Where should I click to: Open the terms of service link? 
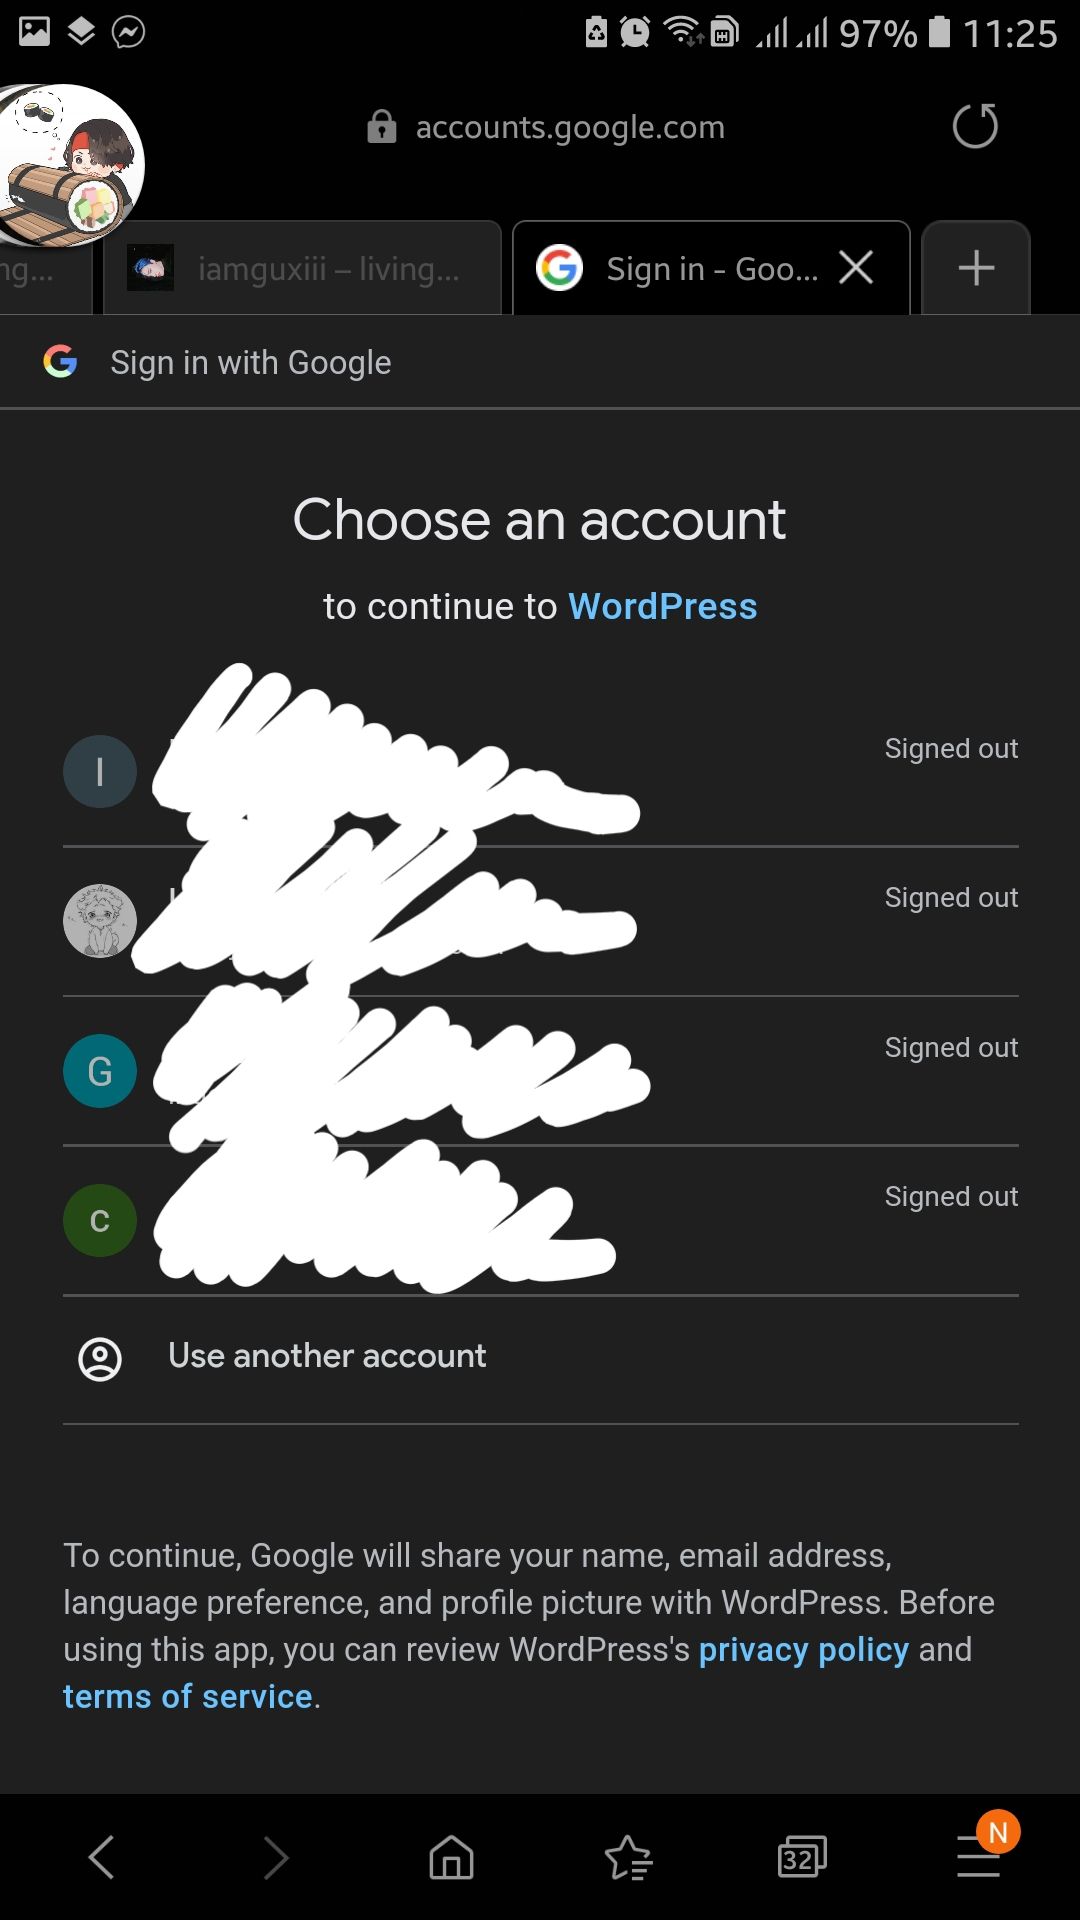coord(188,1696)
